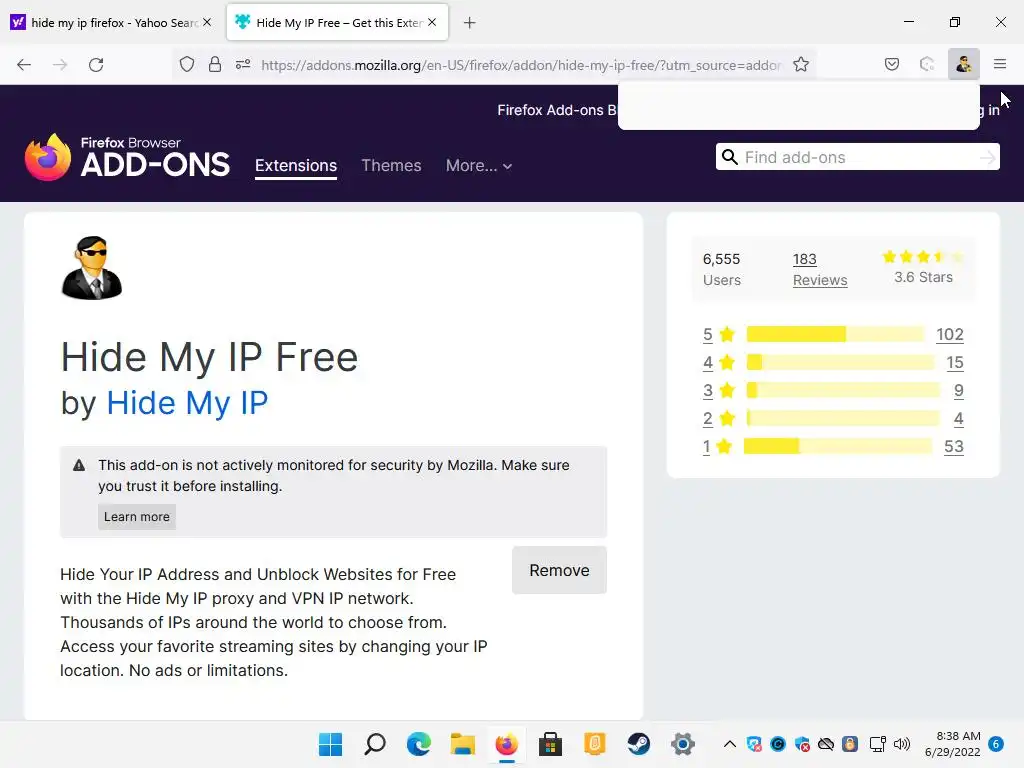The image size is (1024, 768).
Task: Click the volume icon in system tray
Action: click(x=902, y=744)
